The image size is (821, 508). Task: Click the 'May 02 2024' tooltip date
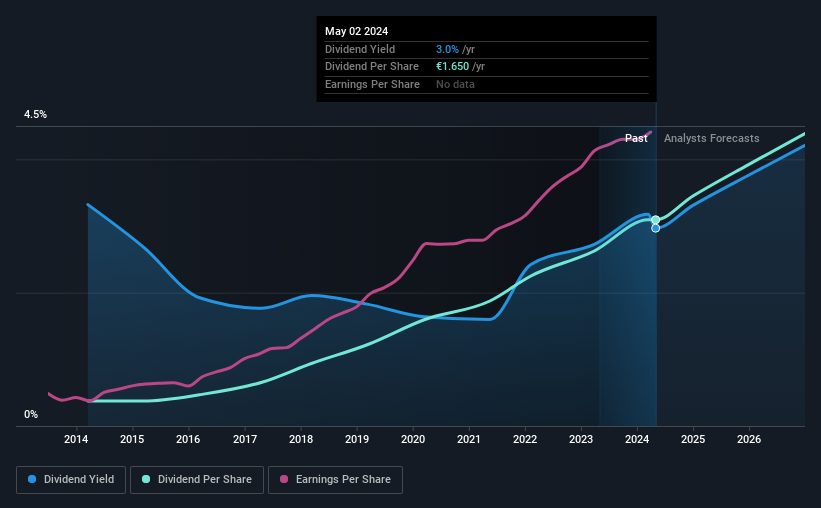point(357,31)
